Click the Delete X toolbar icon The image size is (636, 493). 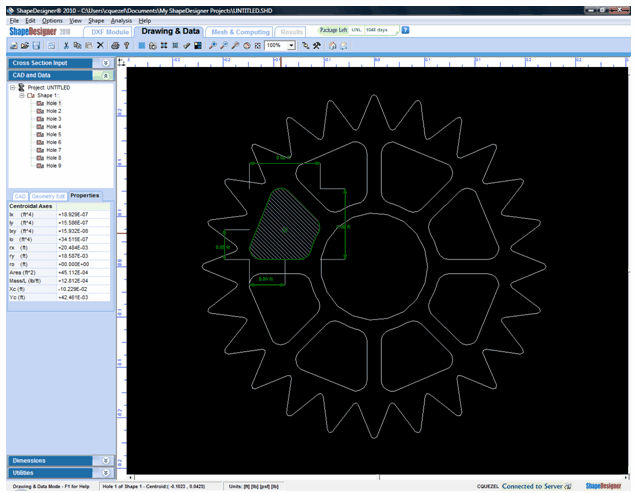(100, 46)
